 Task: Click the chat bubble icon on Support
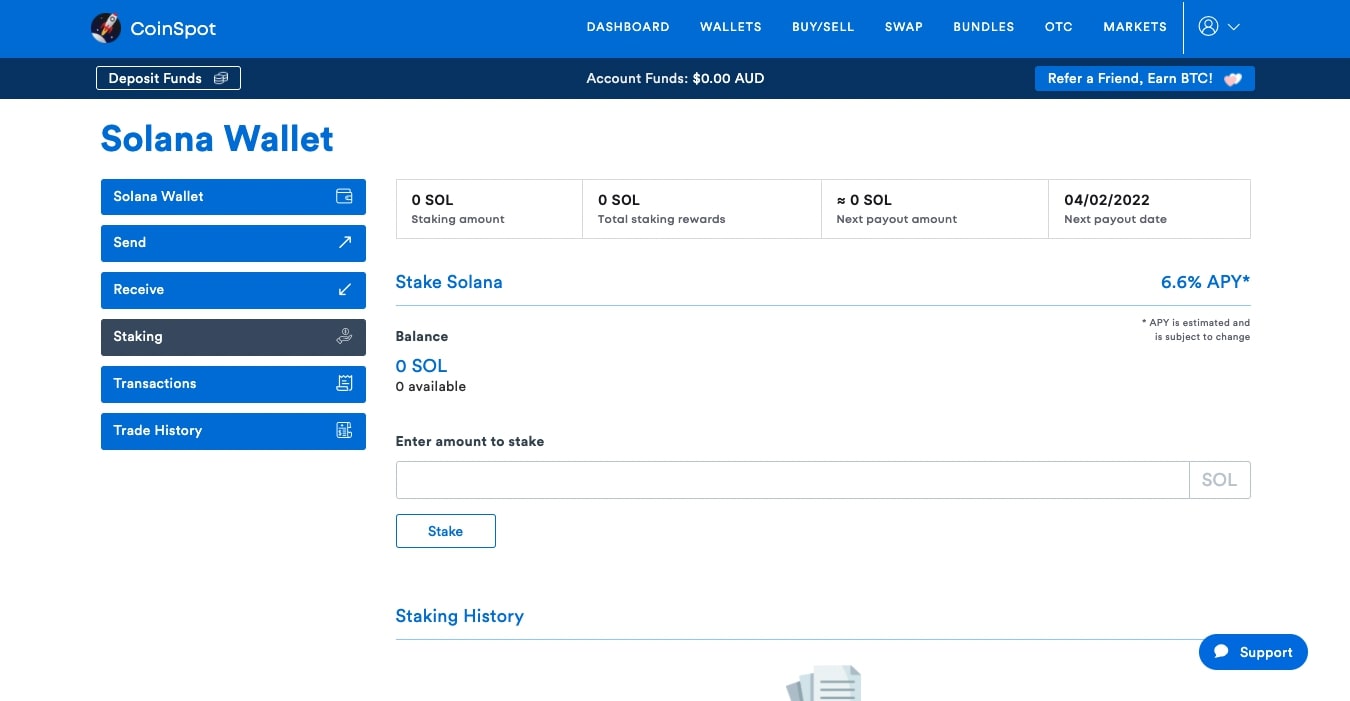[x=1221, y=652]
